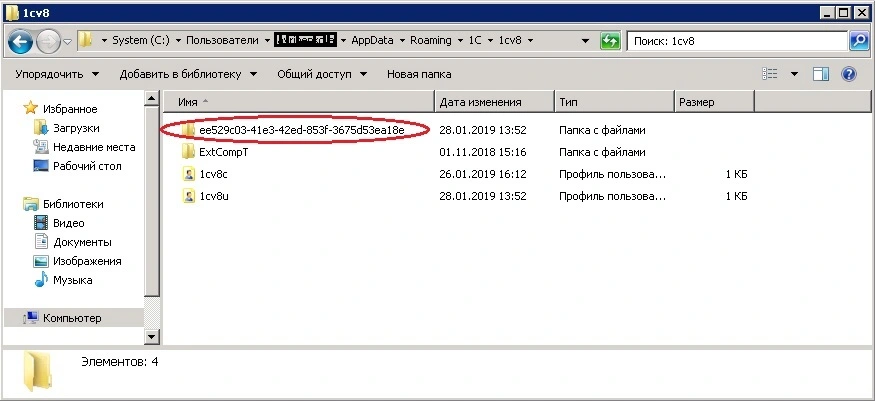Viewport: 875px width, 401px height.
Task: Expand the Добавить в библиотеку menu
Action: pos(188,74)
